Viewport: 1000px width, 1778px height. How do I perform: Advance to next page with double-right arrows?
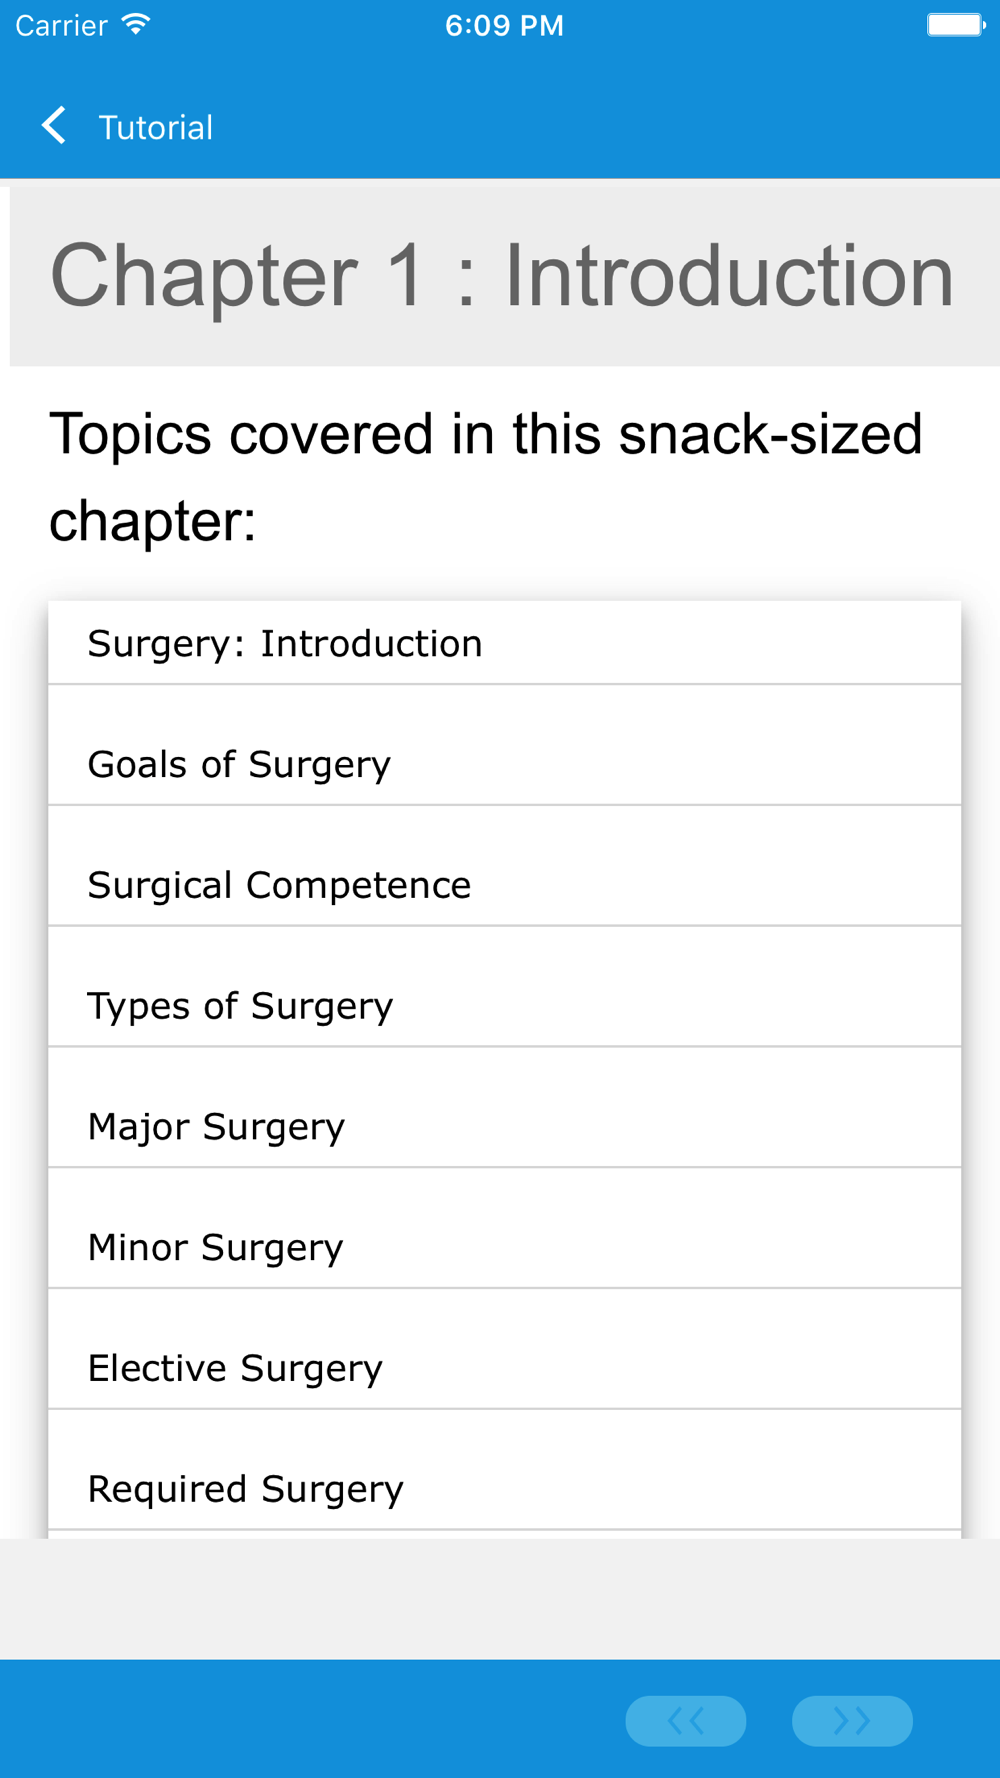pyautogui.click(x=852, y=1721)
